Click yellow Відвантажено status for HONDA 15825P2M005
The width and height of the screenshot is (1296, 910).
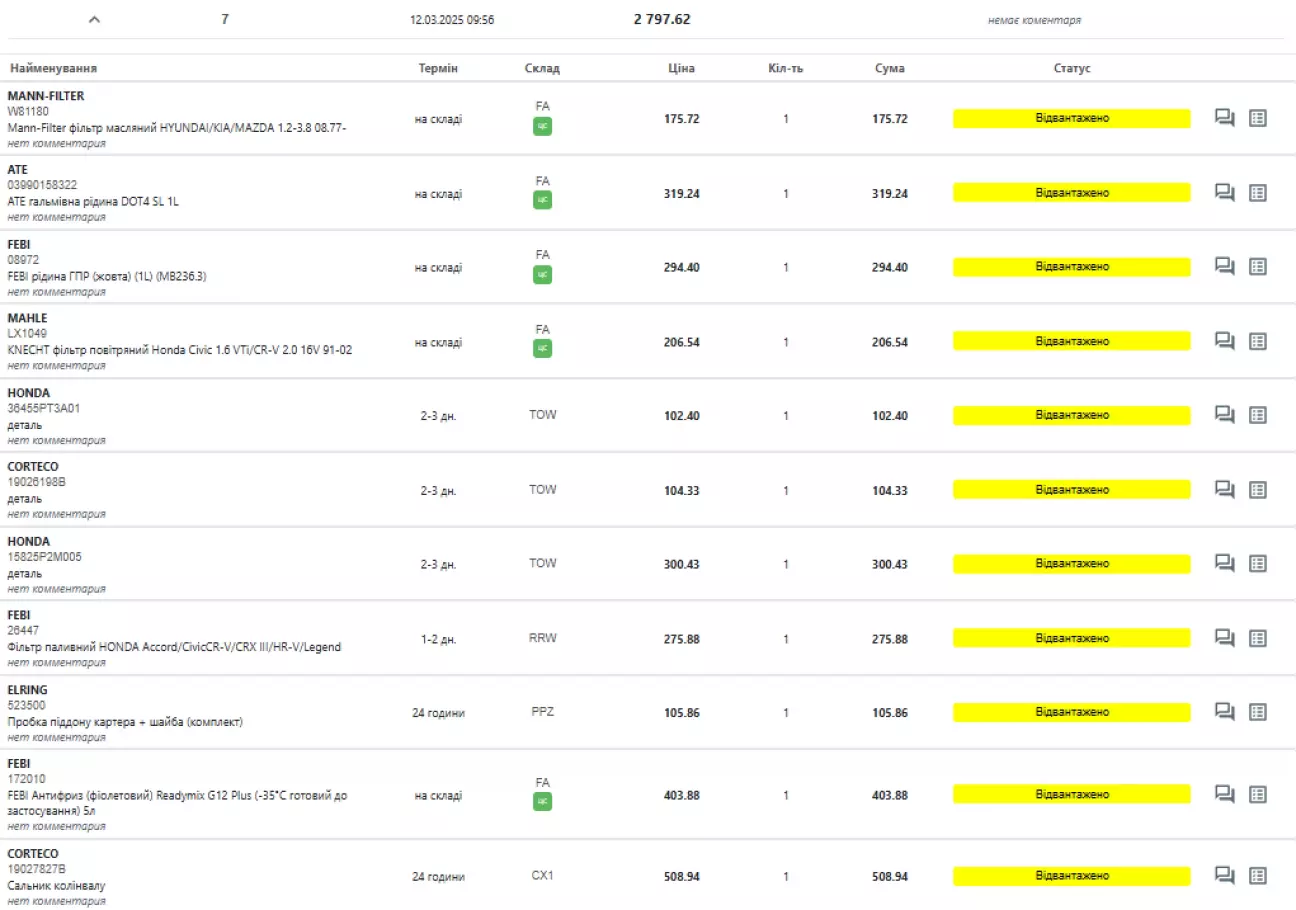pyautogui.click(x=1072, y=564)
